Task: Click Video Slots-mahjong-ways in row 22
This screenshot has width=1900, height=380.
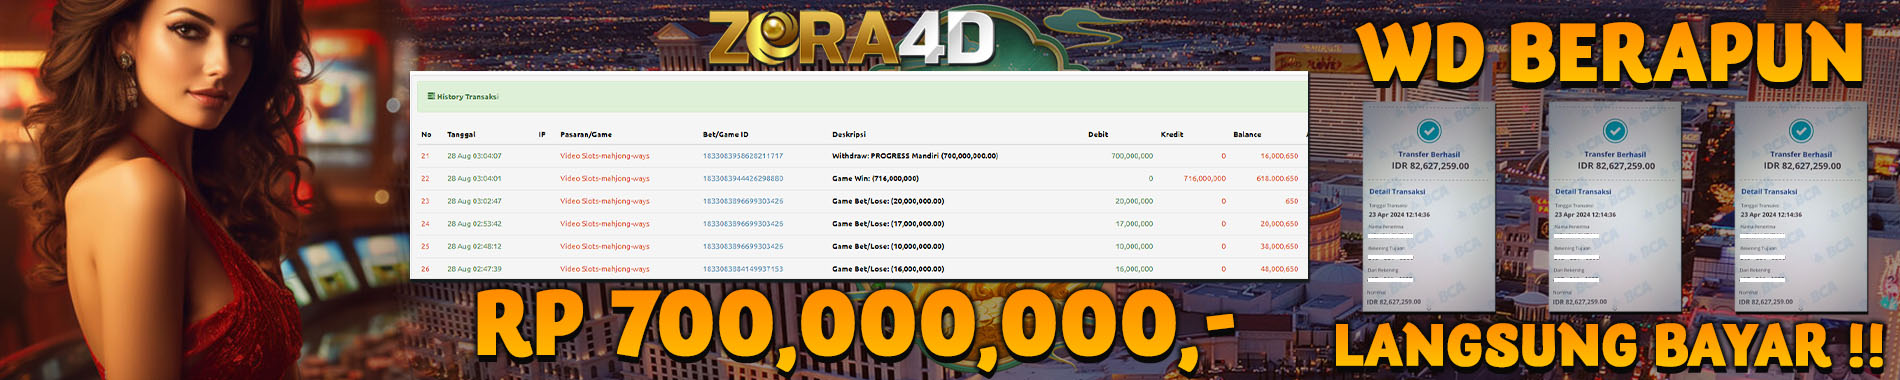Action: 605,179
